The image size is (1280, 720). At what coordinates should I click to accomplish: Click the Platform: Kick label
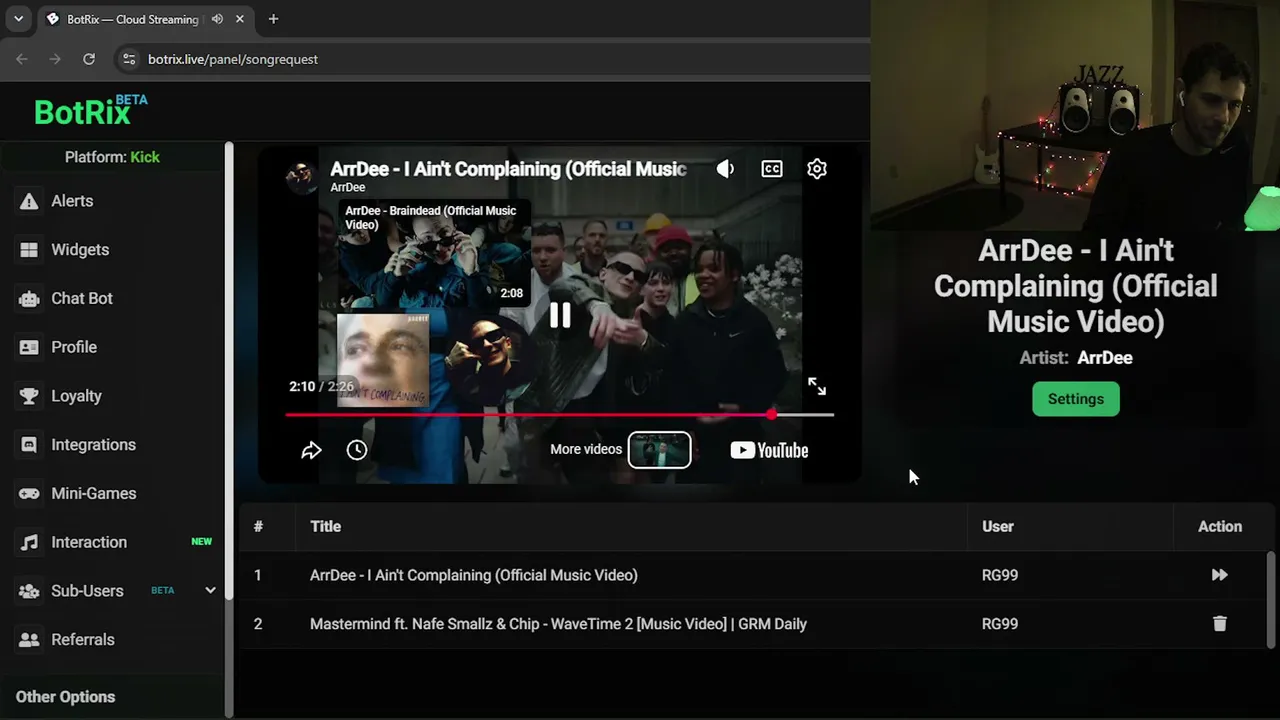pos(112,157)
